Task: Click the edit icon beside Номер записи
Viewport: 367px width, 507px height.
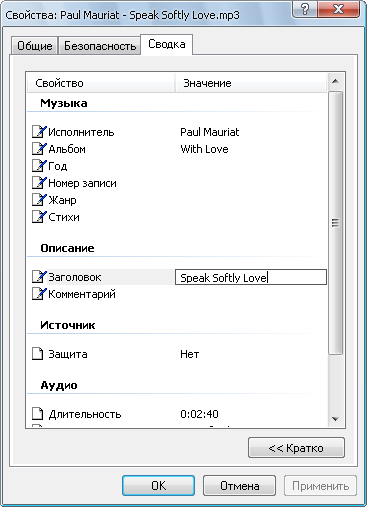Action: point(39,183)
